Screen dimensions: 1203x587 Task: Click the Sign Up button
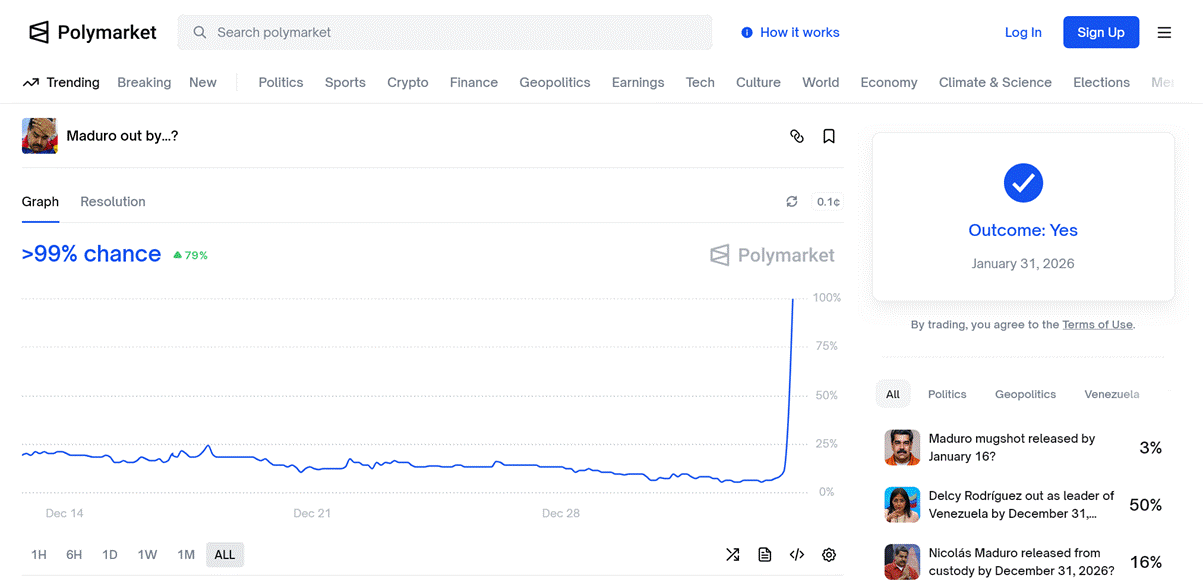click(x=1101, y=32)
